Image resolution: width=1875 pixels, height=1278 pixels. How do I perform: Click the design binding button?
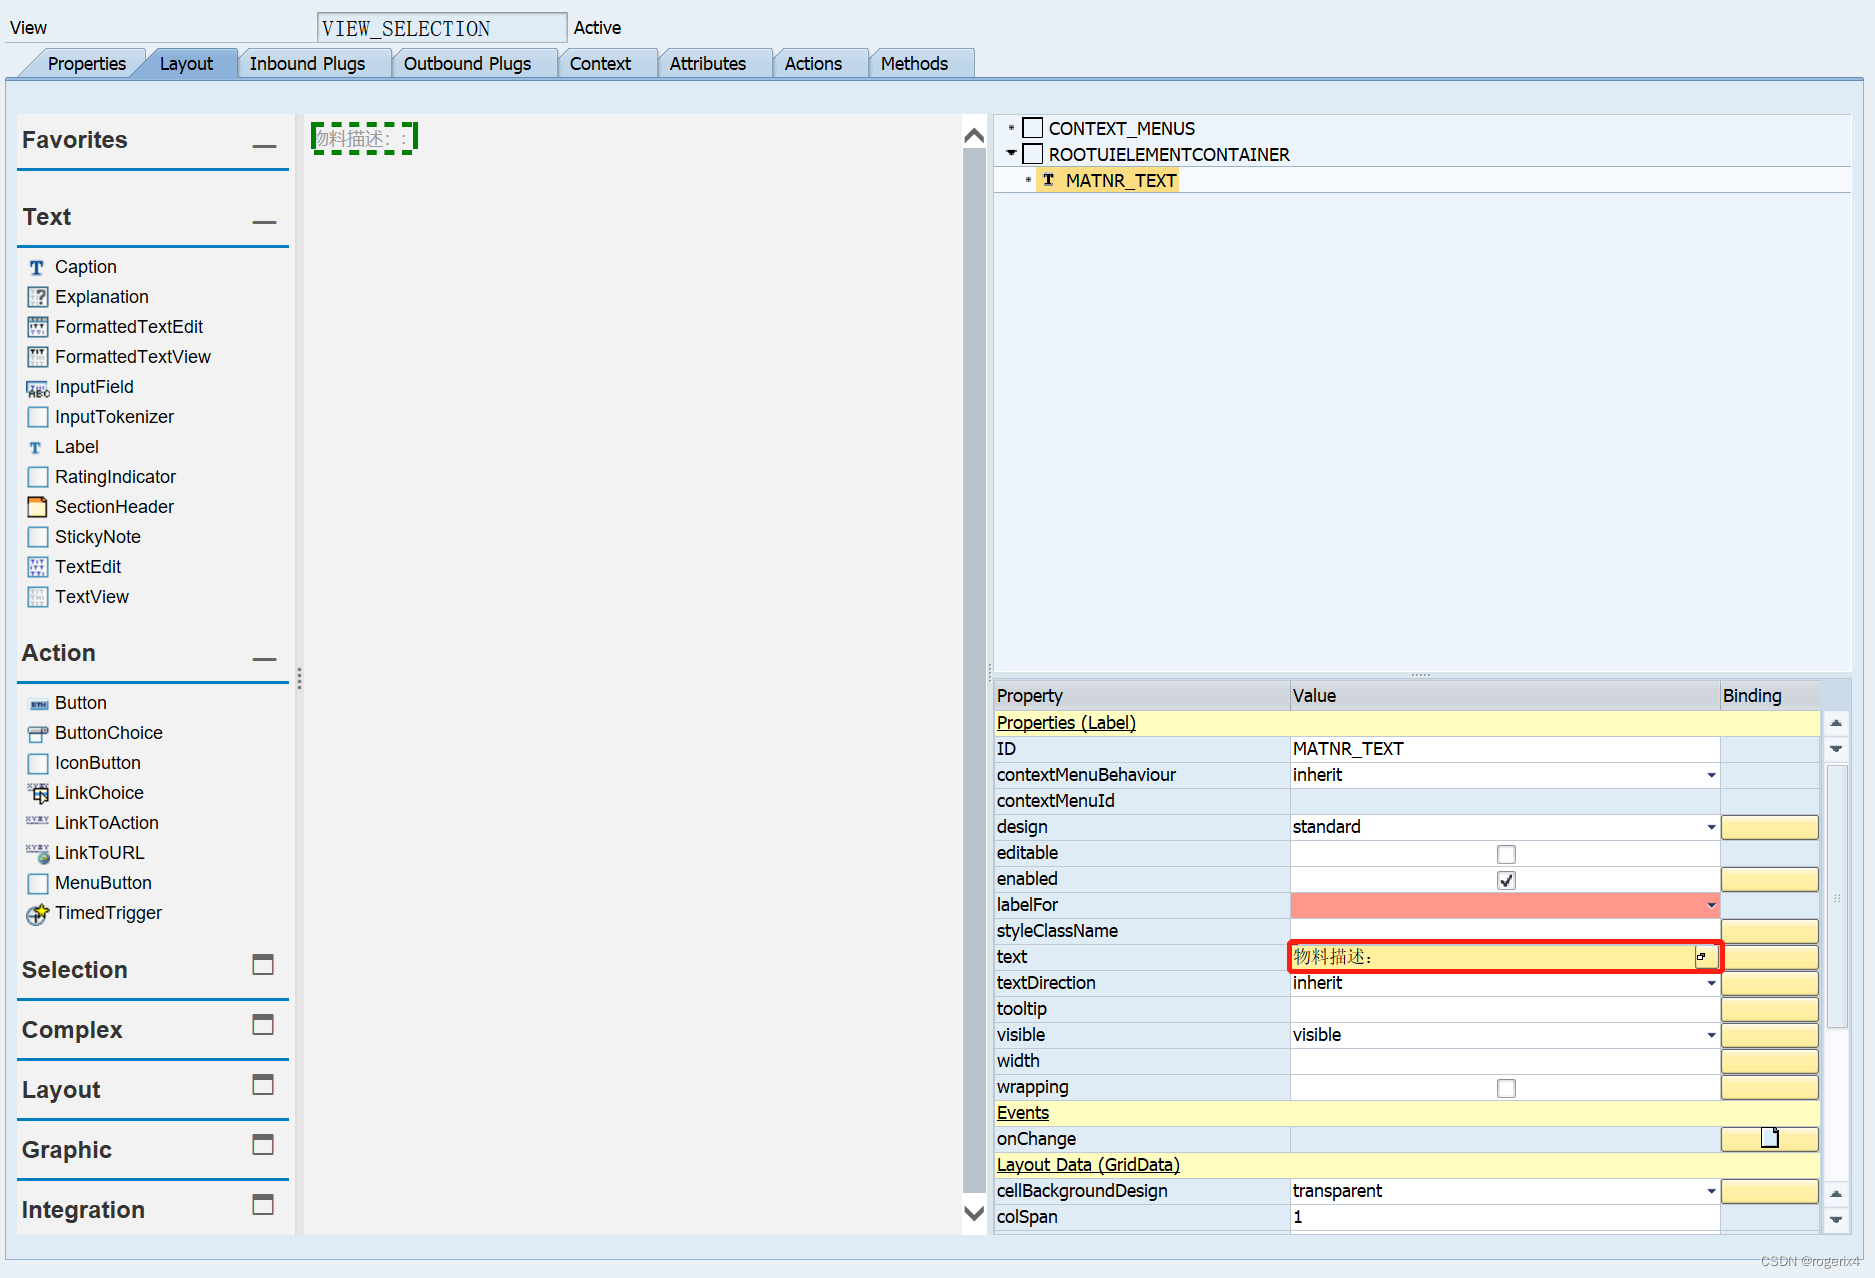click(x=1769, y=827)
